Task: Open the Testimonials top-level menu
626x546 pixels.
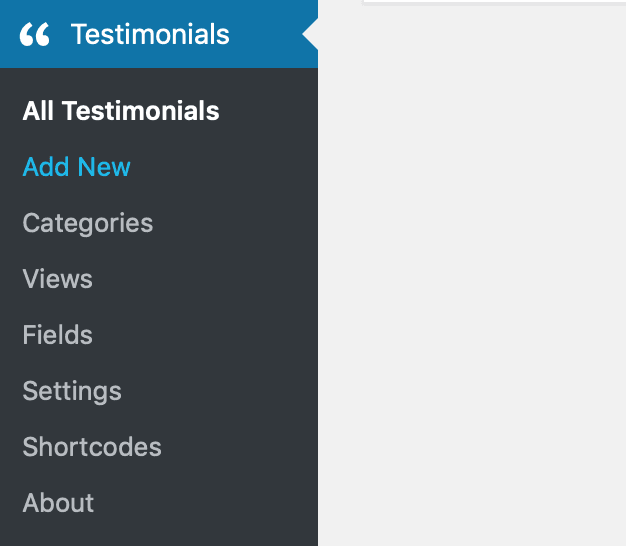Action: coord(159,34)
